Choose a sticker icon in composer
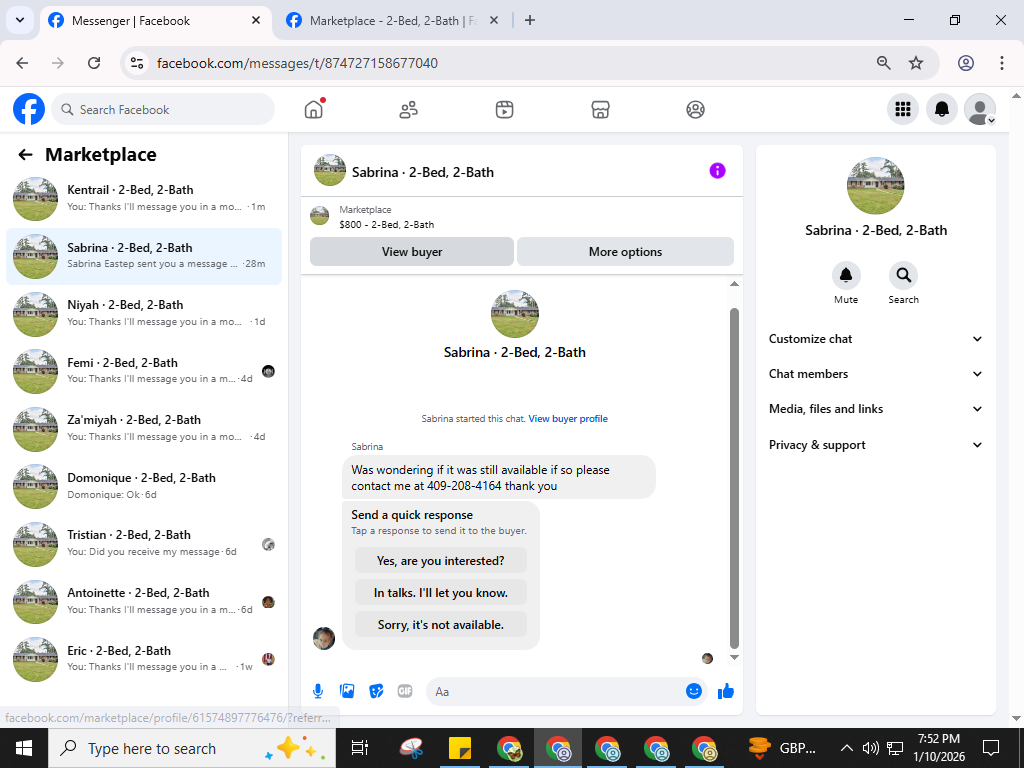Screen dimensions: 1024x768 tap(376, 691)
